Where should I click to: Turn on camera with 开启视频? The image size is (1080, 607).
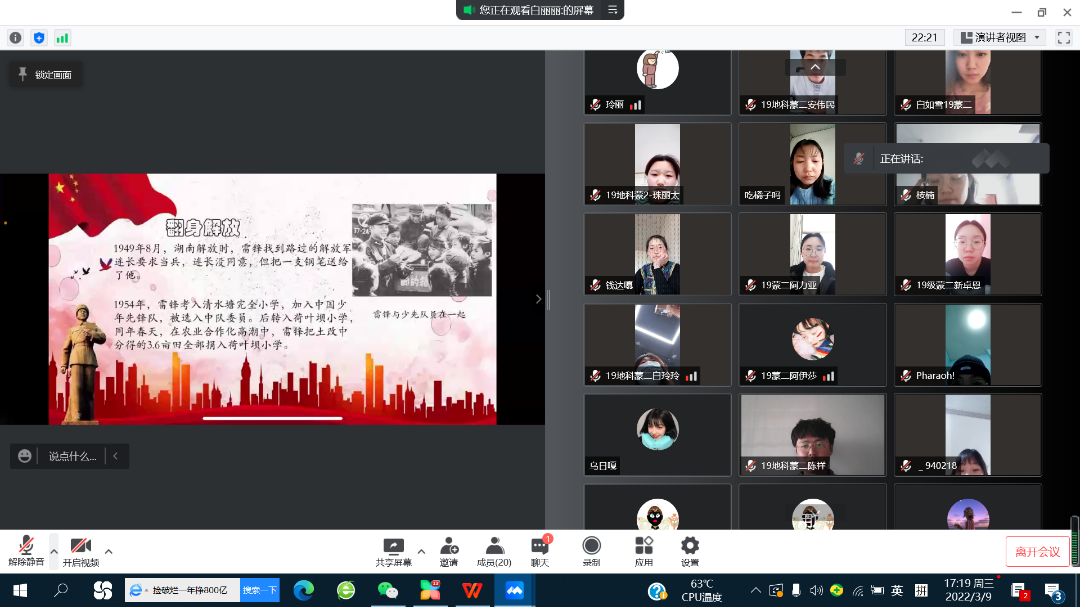click(80, 550)
